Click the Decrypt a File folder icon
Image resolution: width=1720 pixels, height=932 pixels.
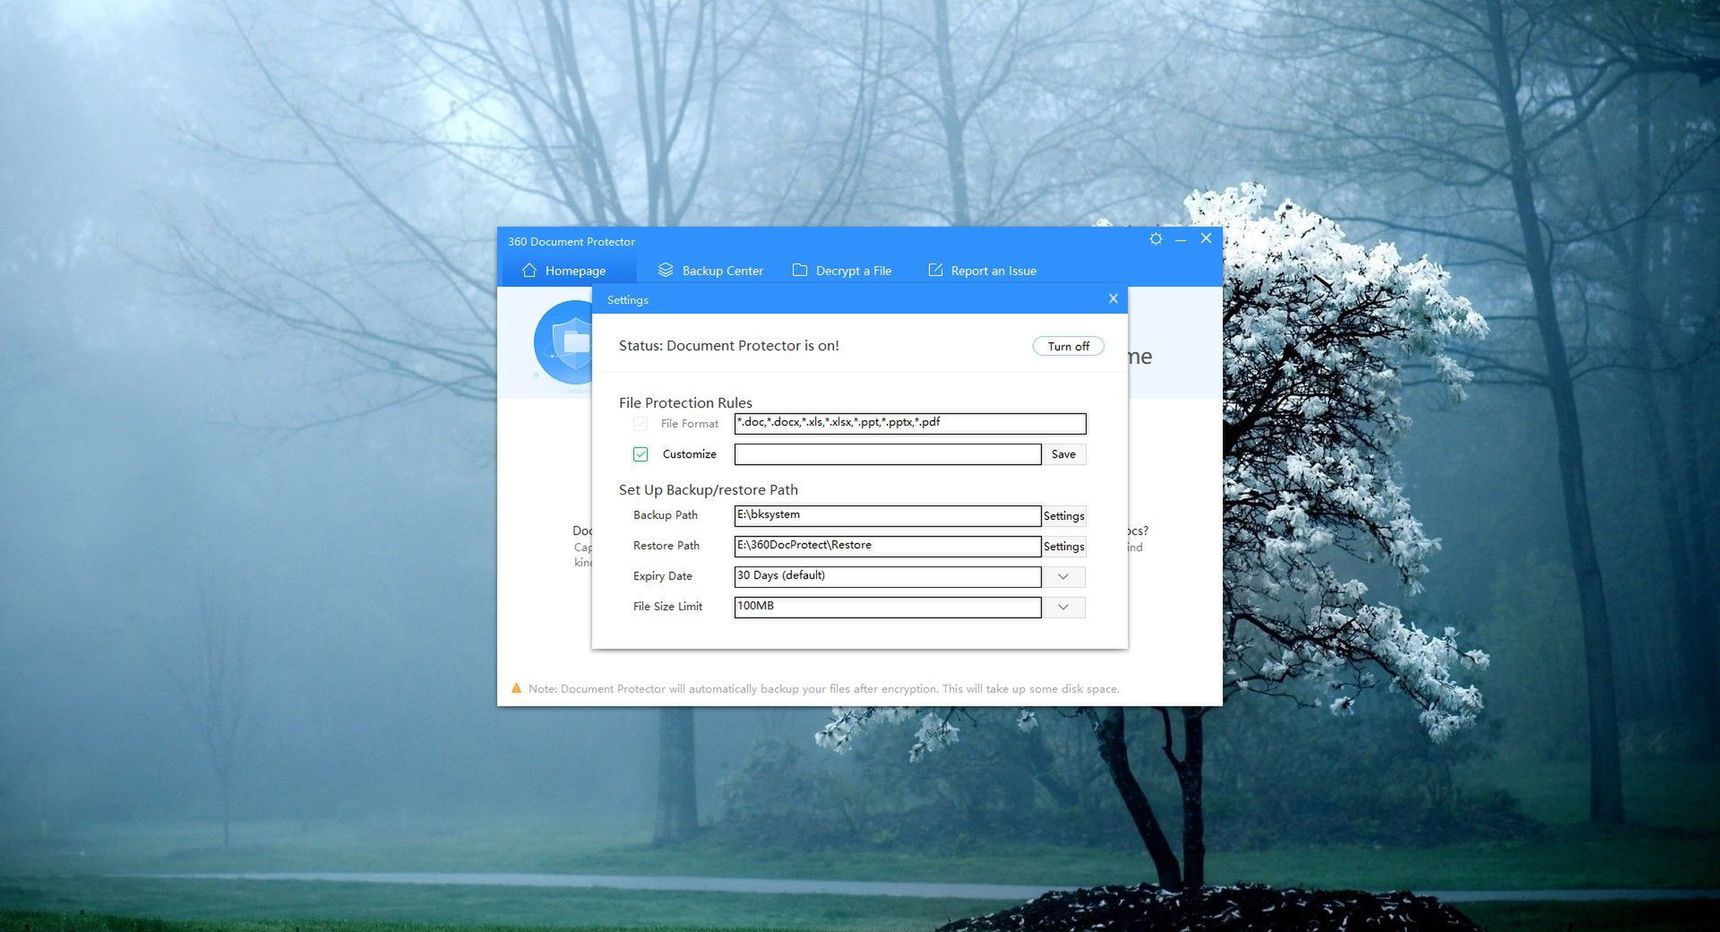[800, 270]
